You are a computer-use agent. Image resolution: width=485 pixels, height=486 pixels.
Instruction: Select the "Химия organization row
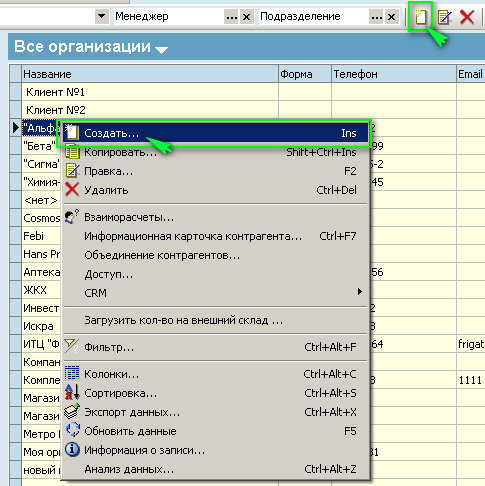pyautogui.click(x=42, y=182)
